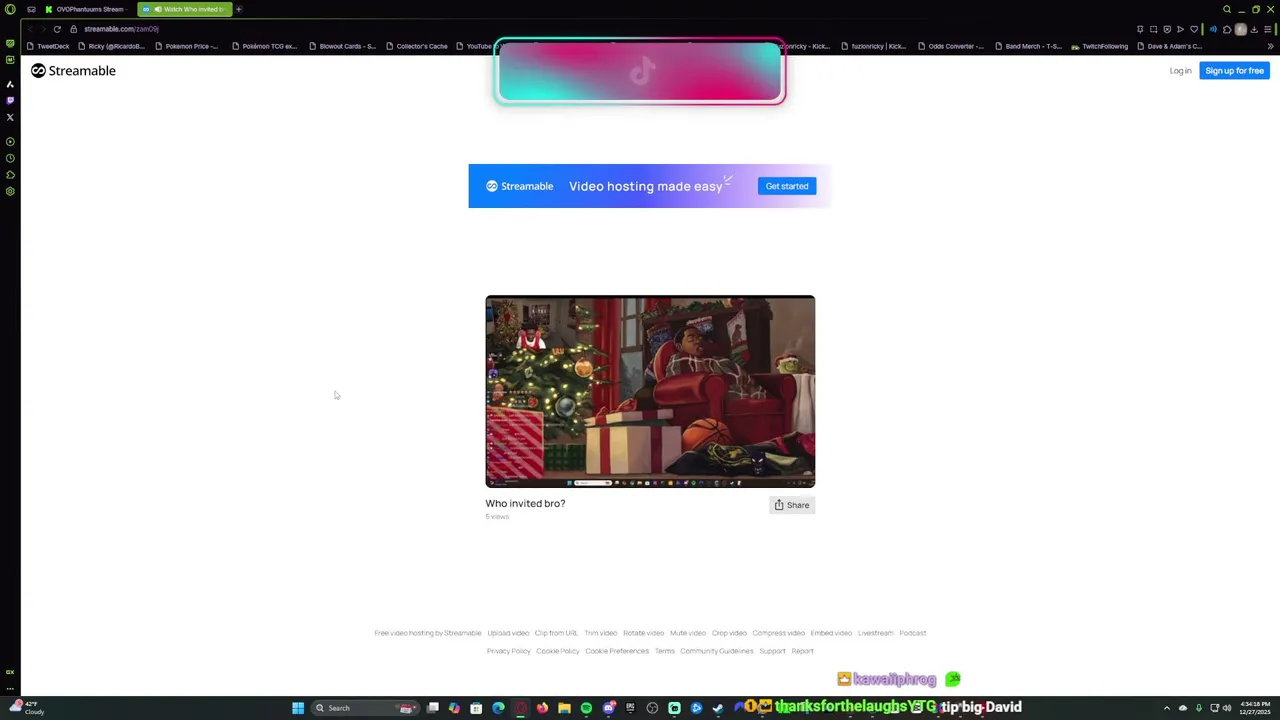The image size is (1280, 720).
Task: Open the Community Guidelines footer link
Action: pos(717,651)
